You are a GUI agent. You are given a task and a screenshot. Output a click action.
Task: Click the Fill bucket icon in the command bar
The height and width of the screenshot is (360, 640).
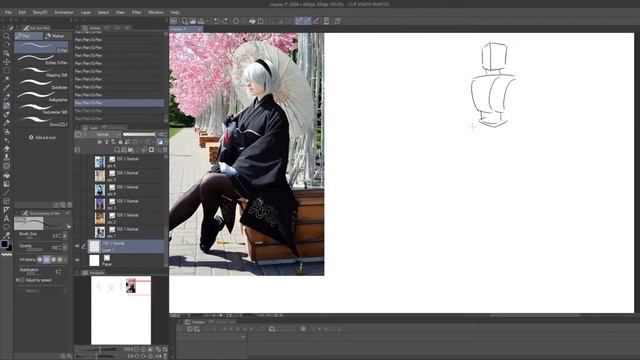coord(252,21)
